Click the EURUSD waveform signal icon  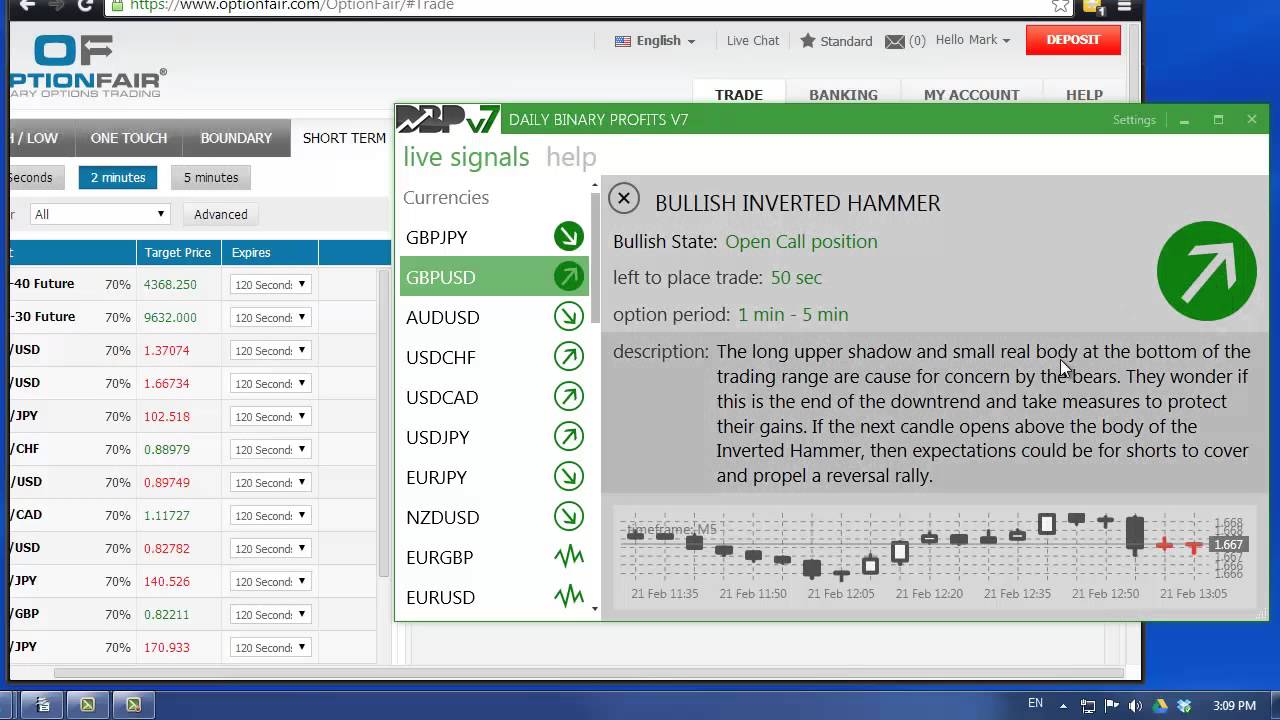569,597
